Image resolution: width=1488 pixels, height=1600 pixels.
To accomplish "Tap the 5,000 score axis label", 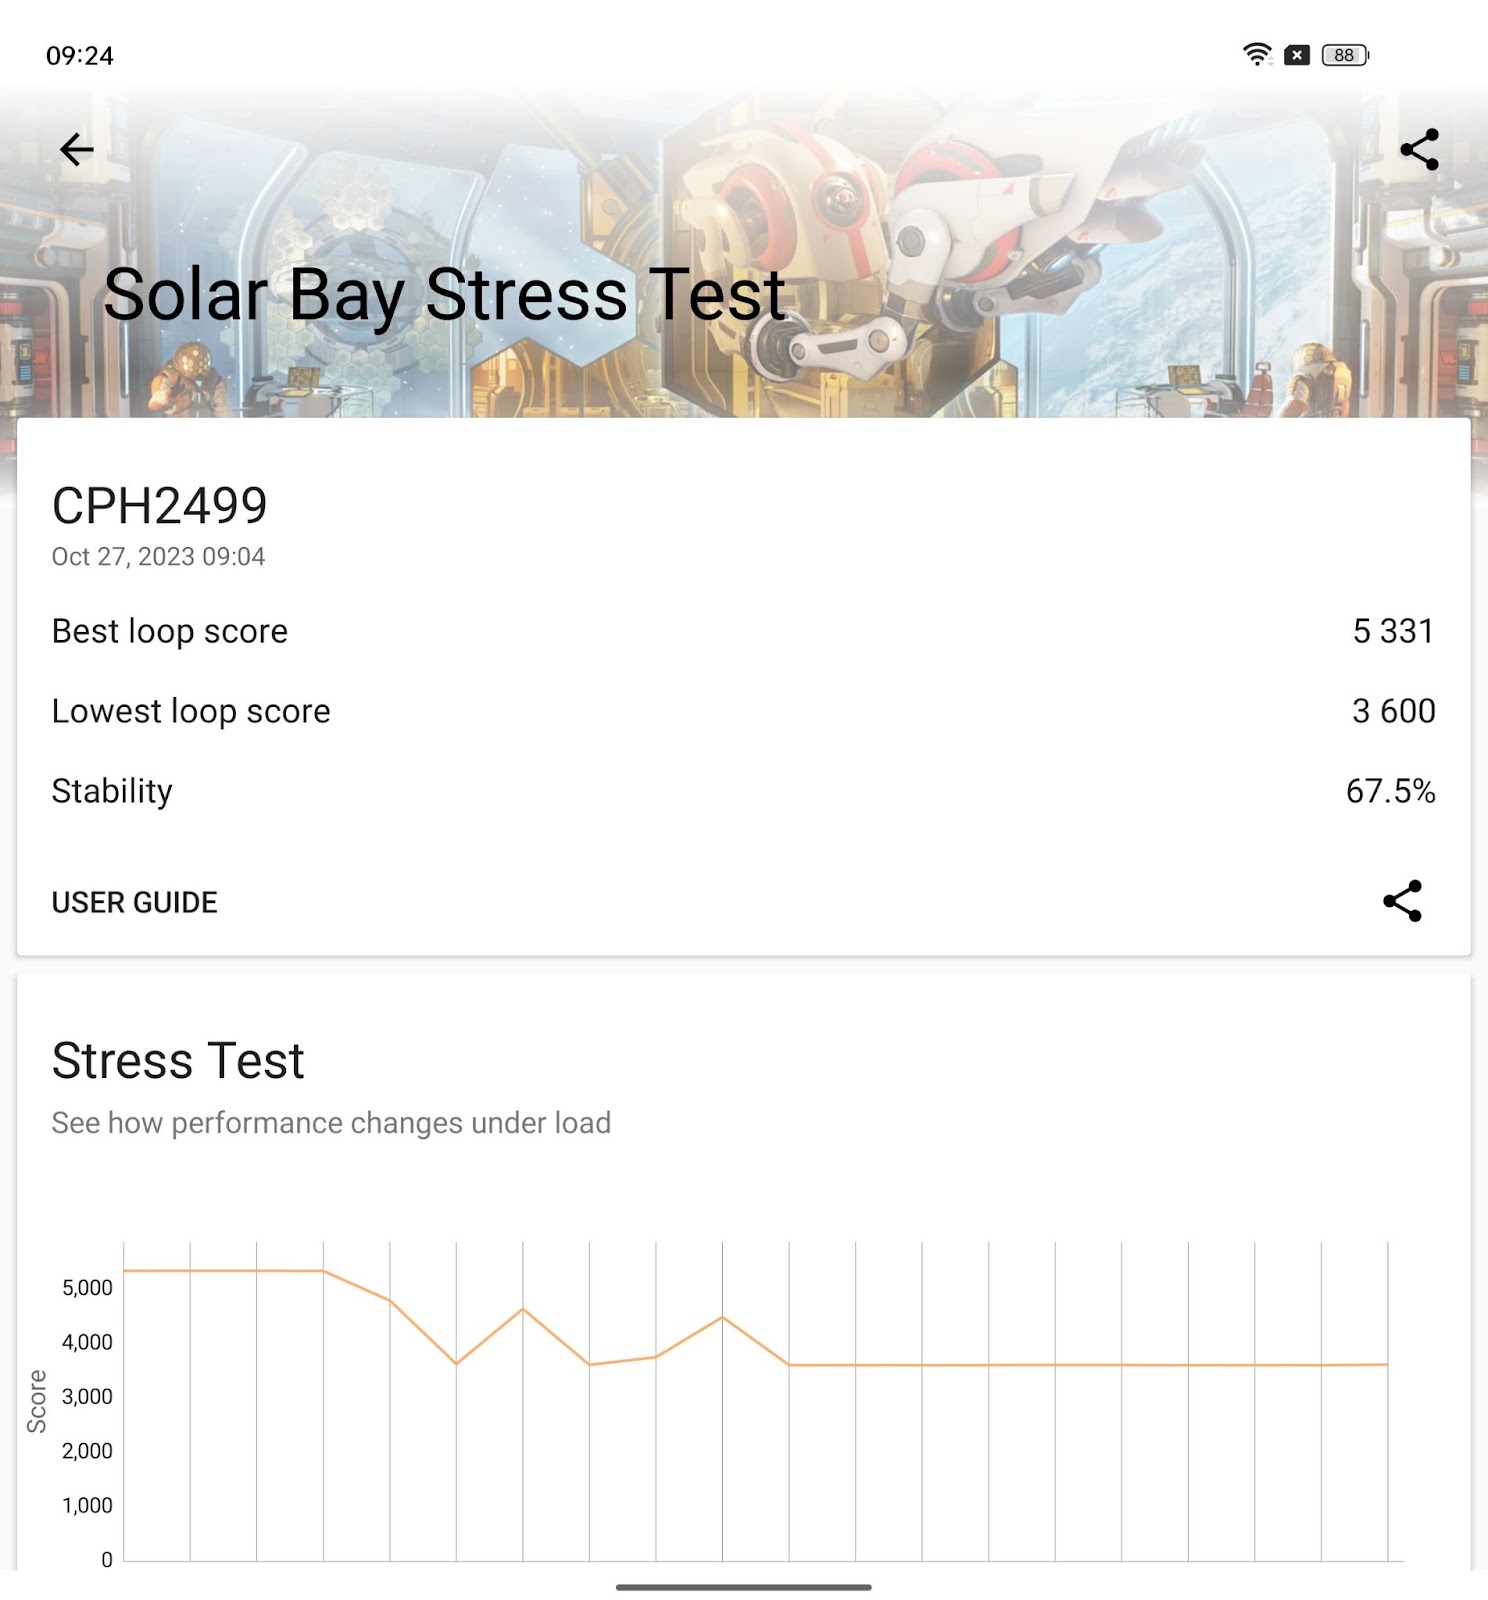I will tap(87, 1288).
